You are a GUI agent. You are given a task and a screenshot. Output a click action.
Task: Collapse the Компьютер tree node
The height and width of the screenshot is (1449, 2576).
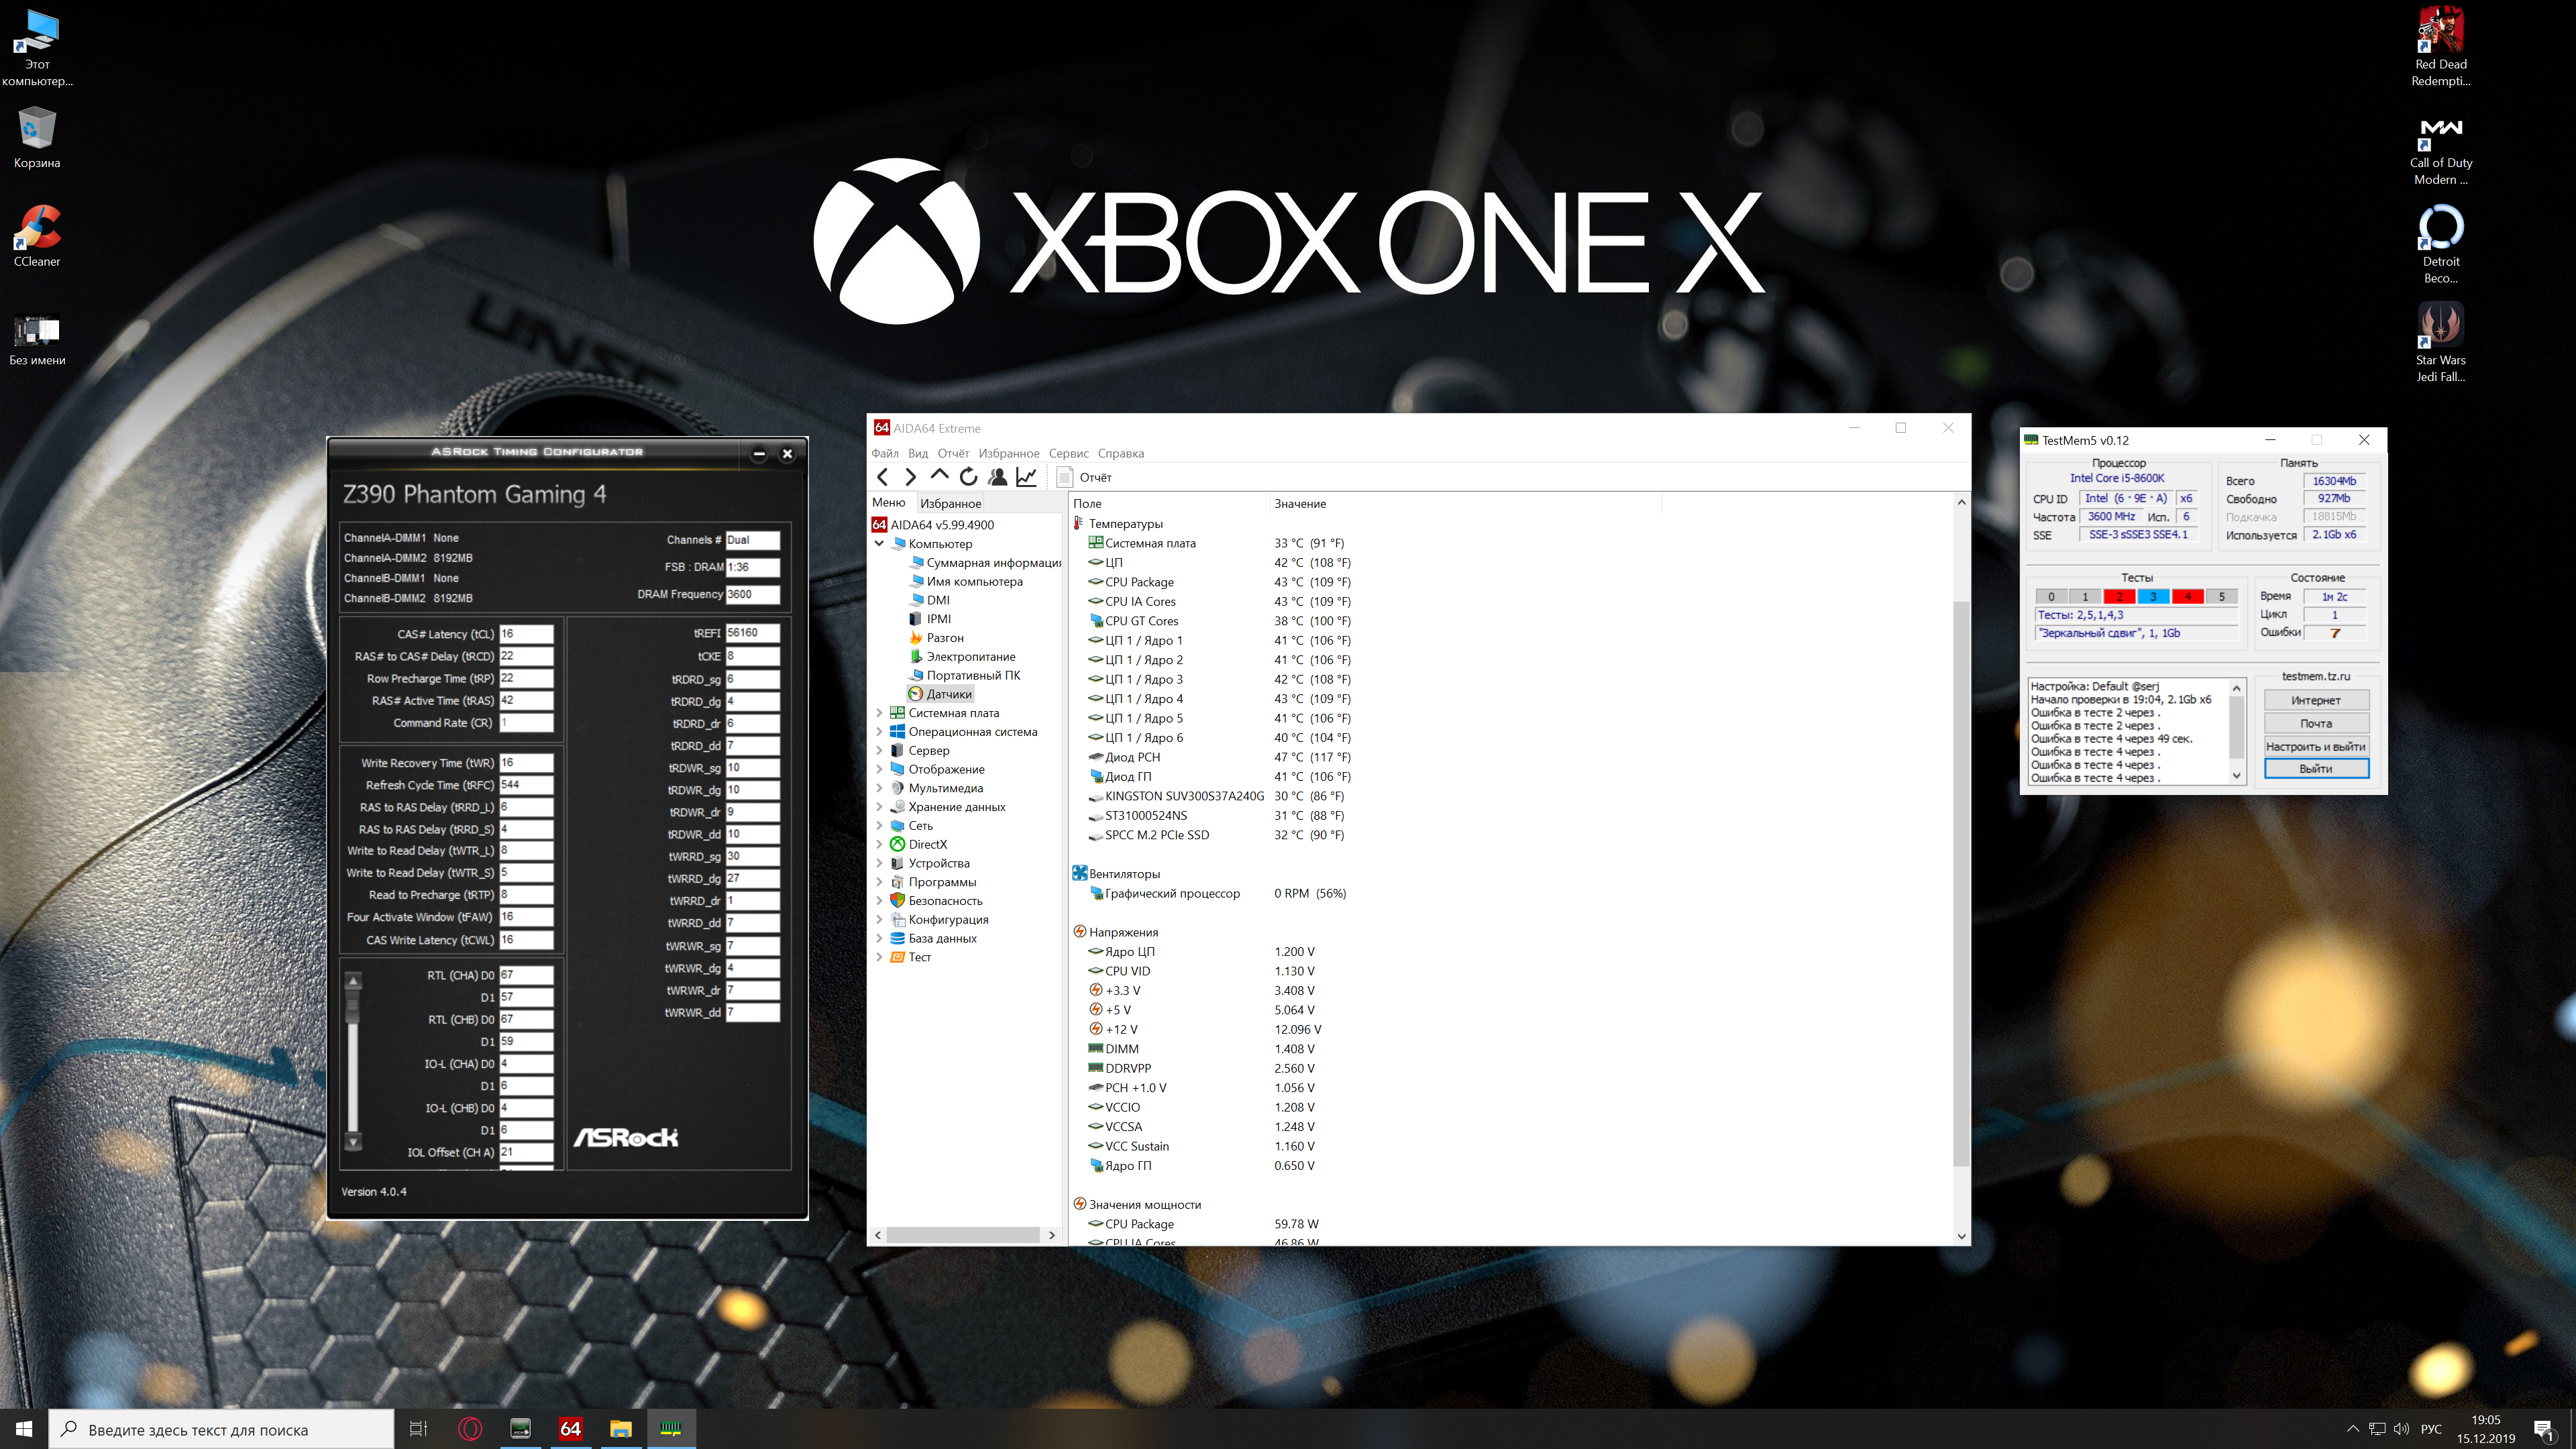[880, 544]
